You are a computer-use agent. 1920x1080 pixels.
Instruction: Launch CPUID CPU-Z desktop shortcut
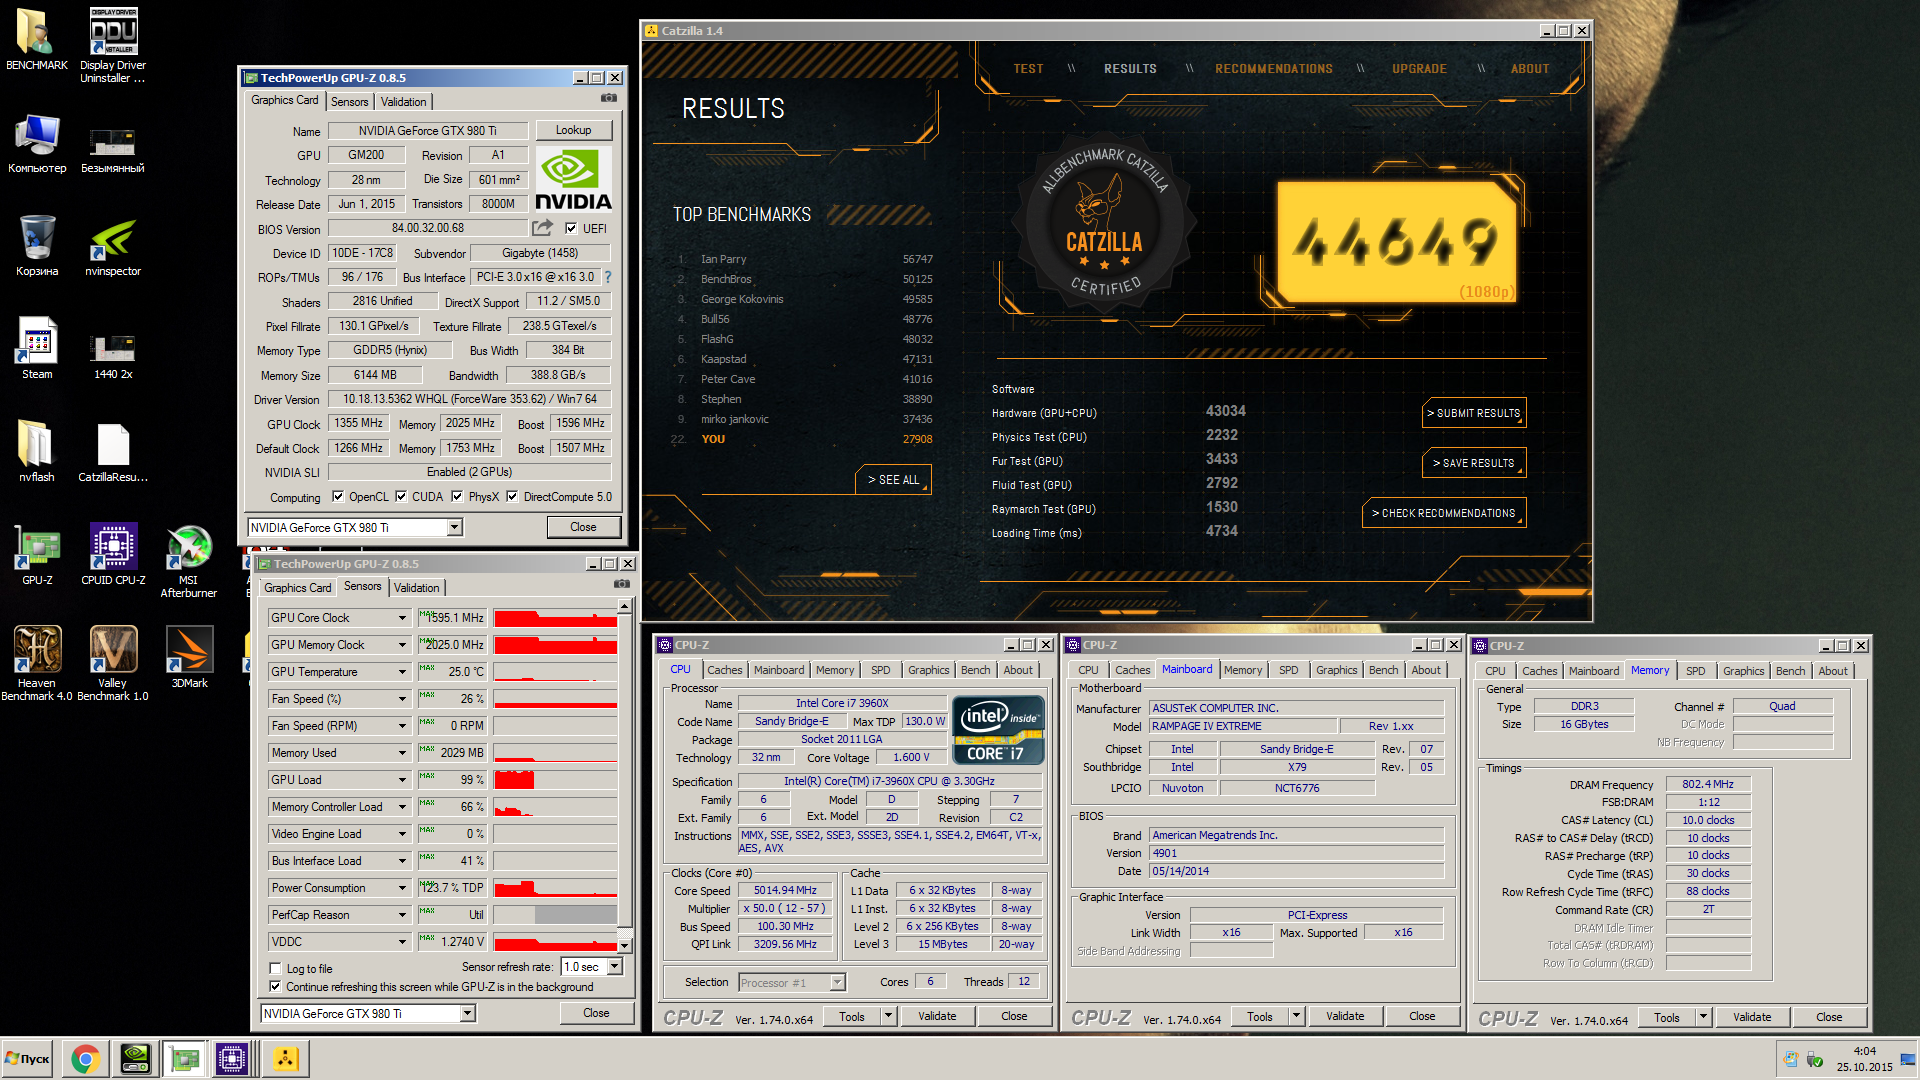[113, 555]
